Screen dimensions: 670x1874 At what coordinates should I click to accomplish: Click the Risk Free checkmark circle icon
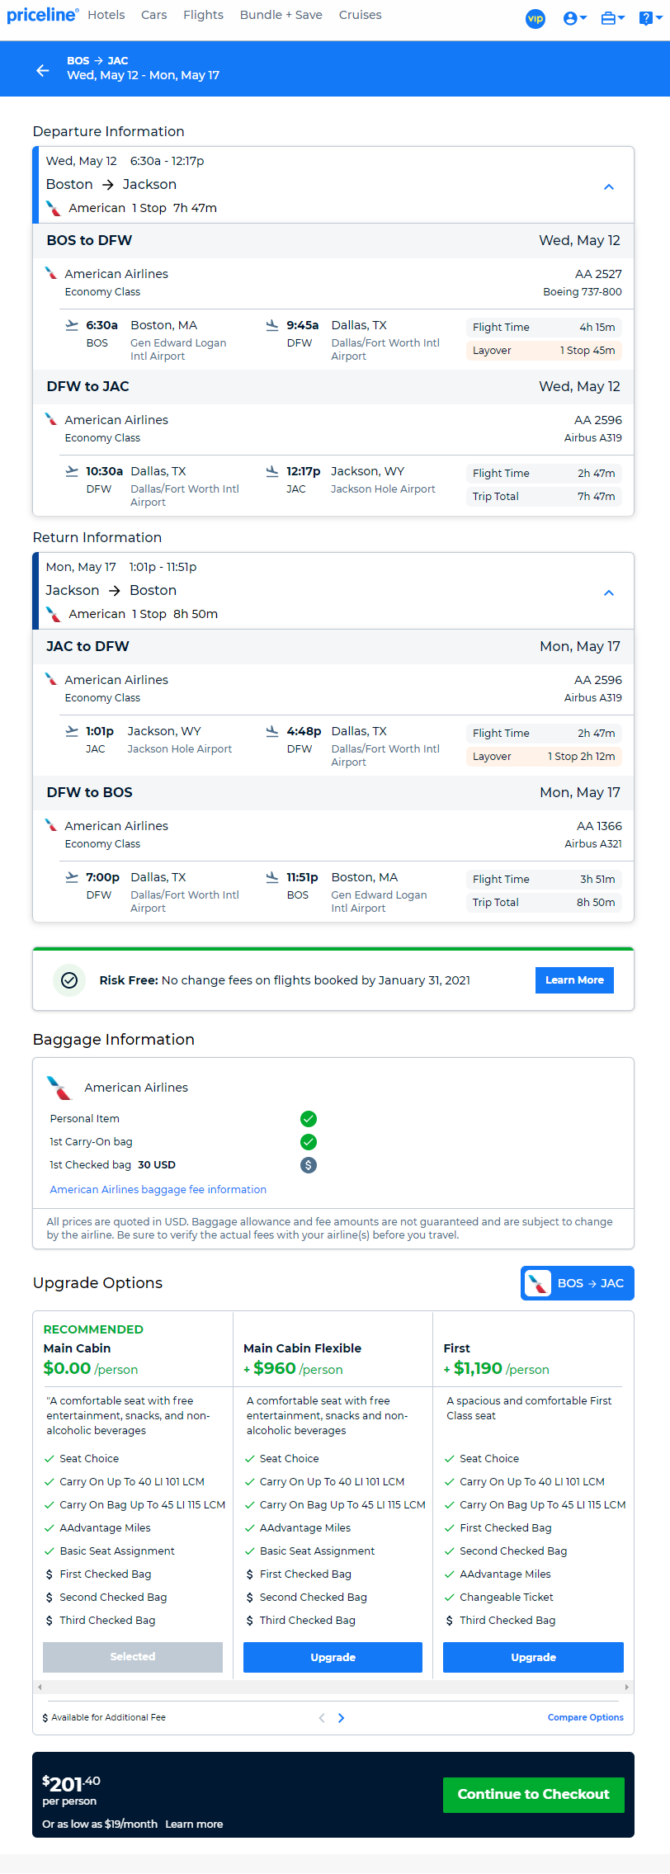point(69,980)
